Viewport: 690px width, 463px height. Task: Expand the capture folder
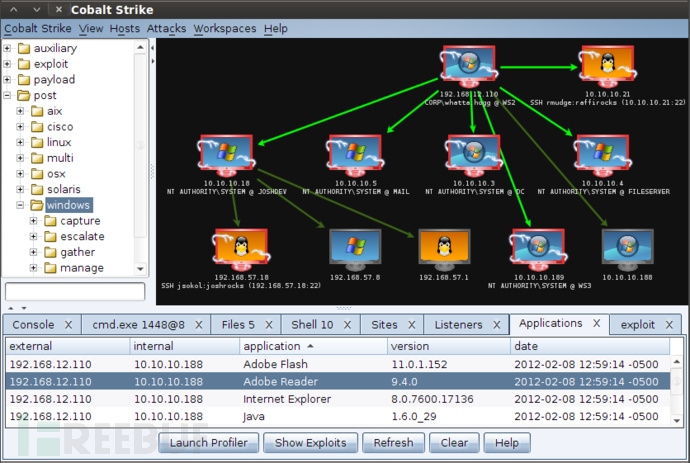33,220
